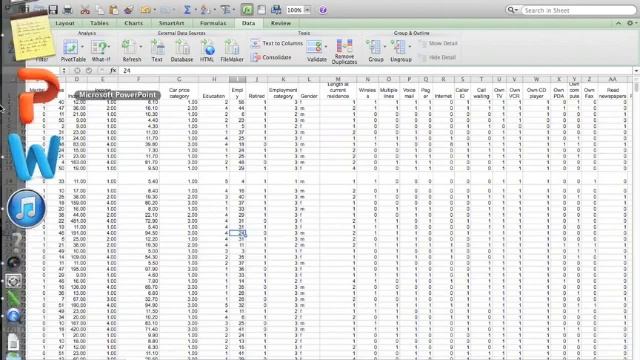Click the Copy icon in toolbar
This screenshot has height=360, width=640.
(99, 9)
